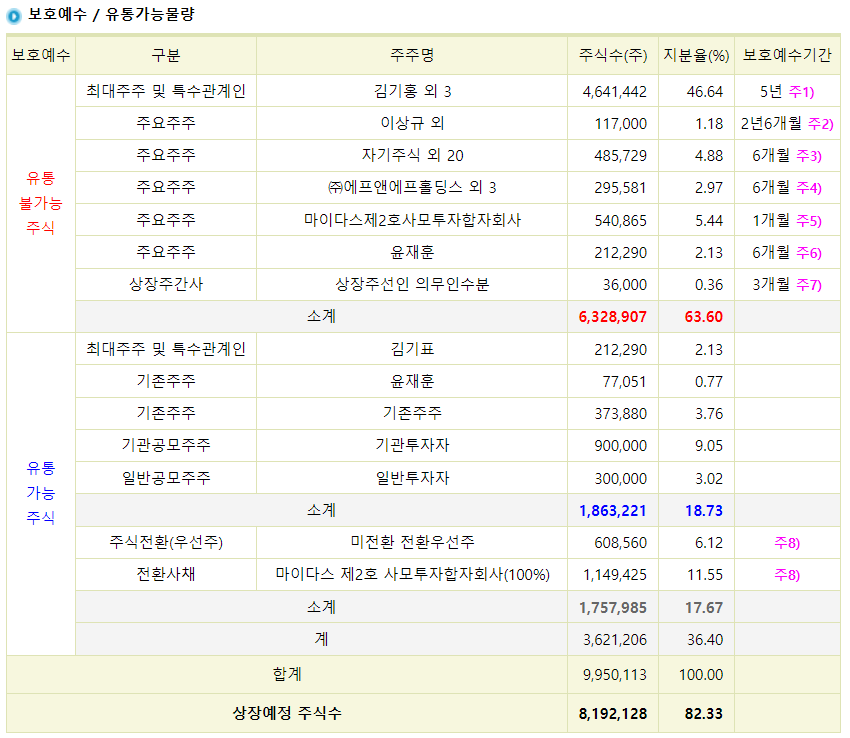Select share count 485,729
Viewport: 850px width, 738px height.
click(x=621, y=156)
